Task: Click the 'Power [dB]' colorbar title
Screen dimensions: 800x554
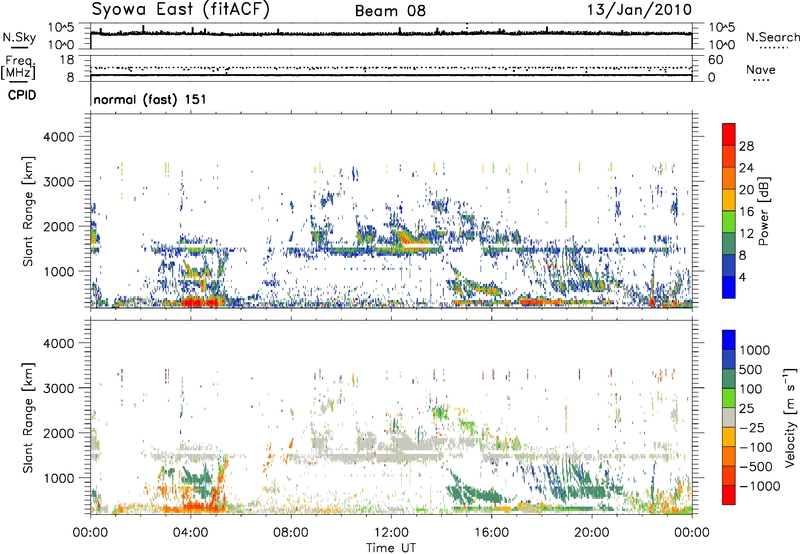Action: 764,211
